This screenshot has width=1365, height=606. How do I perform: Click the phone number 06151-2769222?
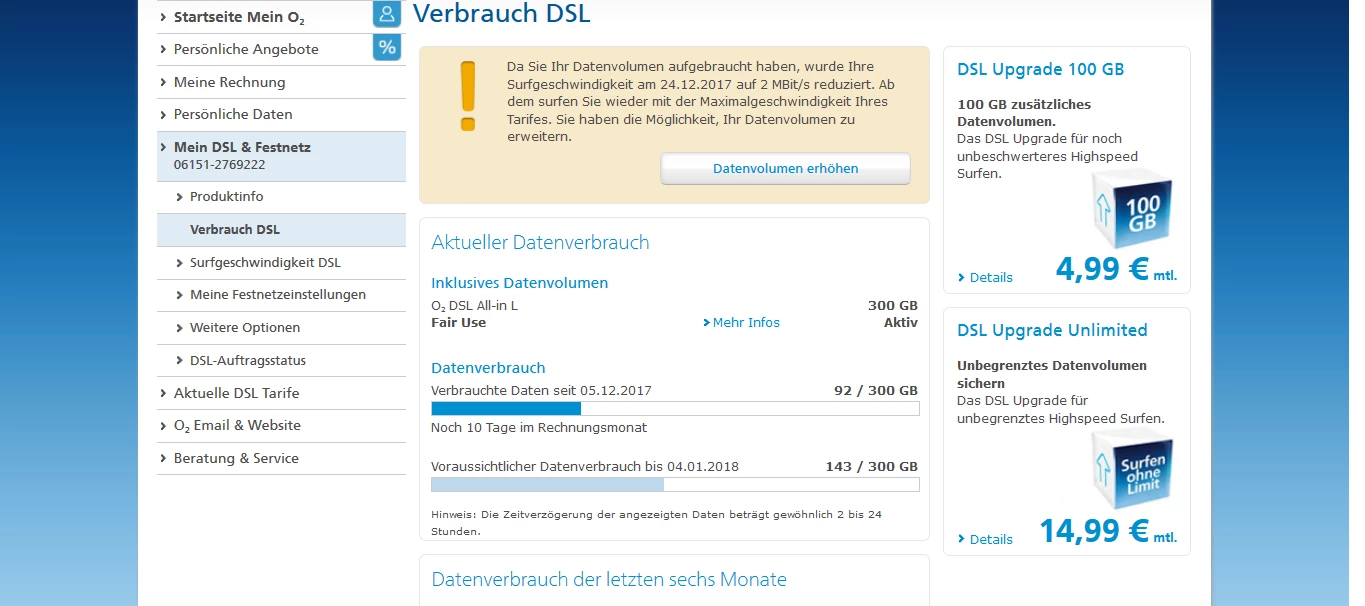click(219, 165)
